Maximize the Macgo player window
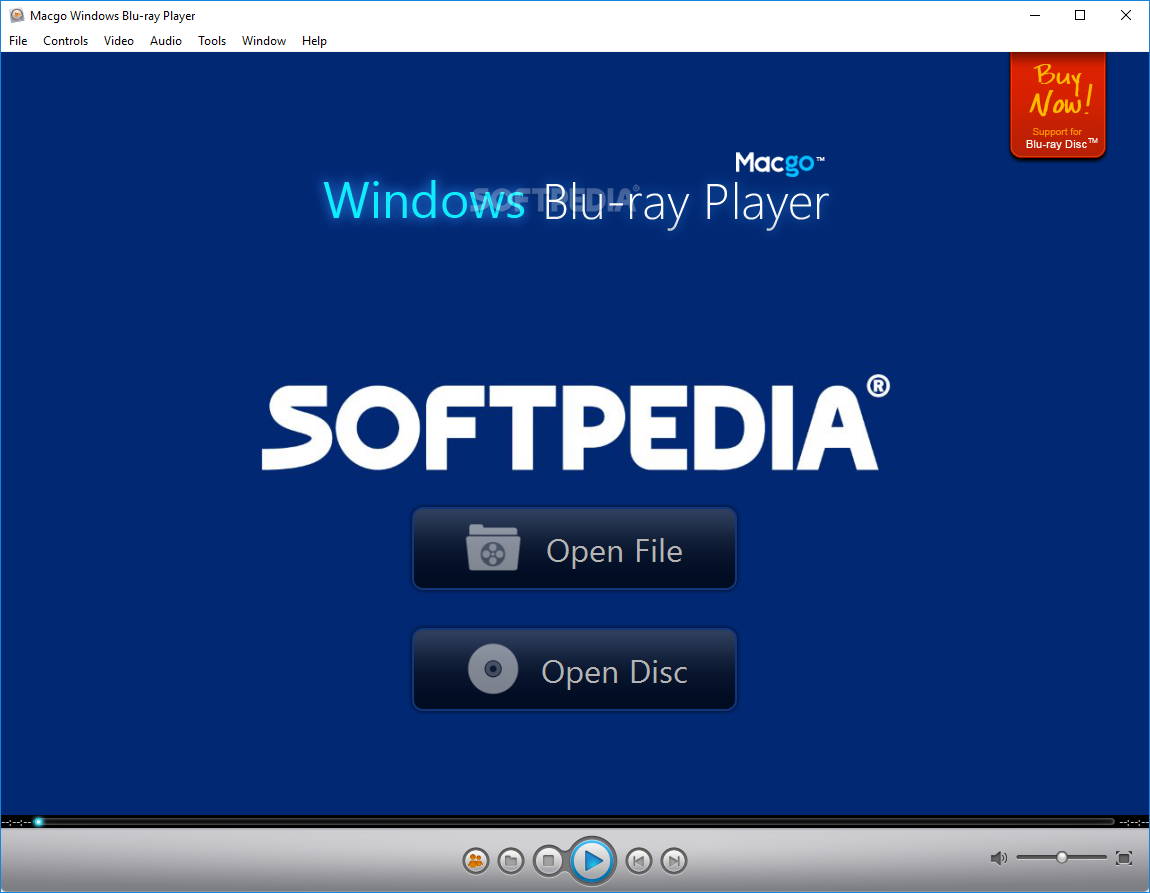The width and height of the screenshot is (1150, 893). 1080,15
